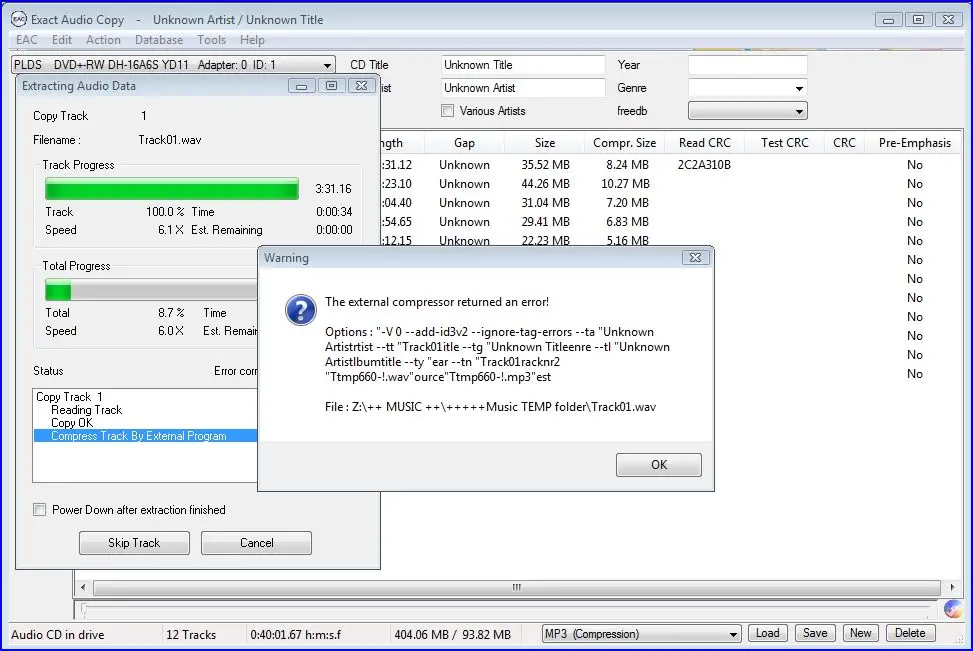Click OK in the Warning dialog
The height and width of the screenshot is (651, 973).
[659, 465]
